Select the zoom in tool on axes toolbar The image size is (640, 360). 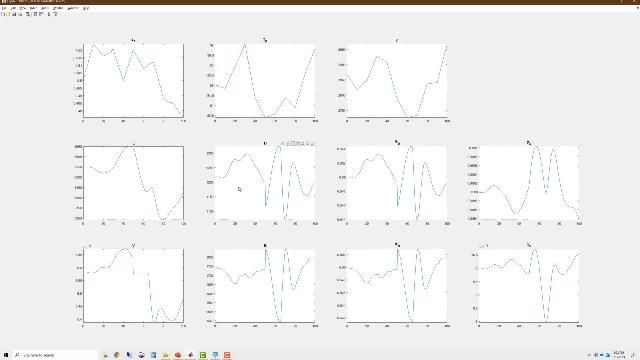pyautogui.click(x=303, y=144)
